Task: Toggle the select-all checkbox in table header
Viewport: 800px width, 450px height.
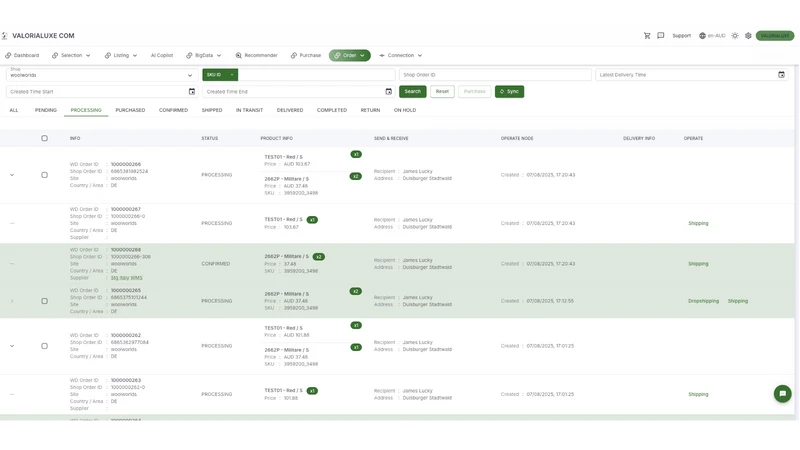Action: coord(44,138)
